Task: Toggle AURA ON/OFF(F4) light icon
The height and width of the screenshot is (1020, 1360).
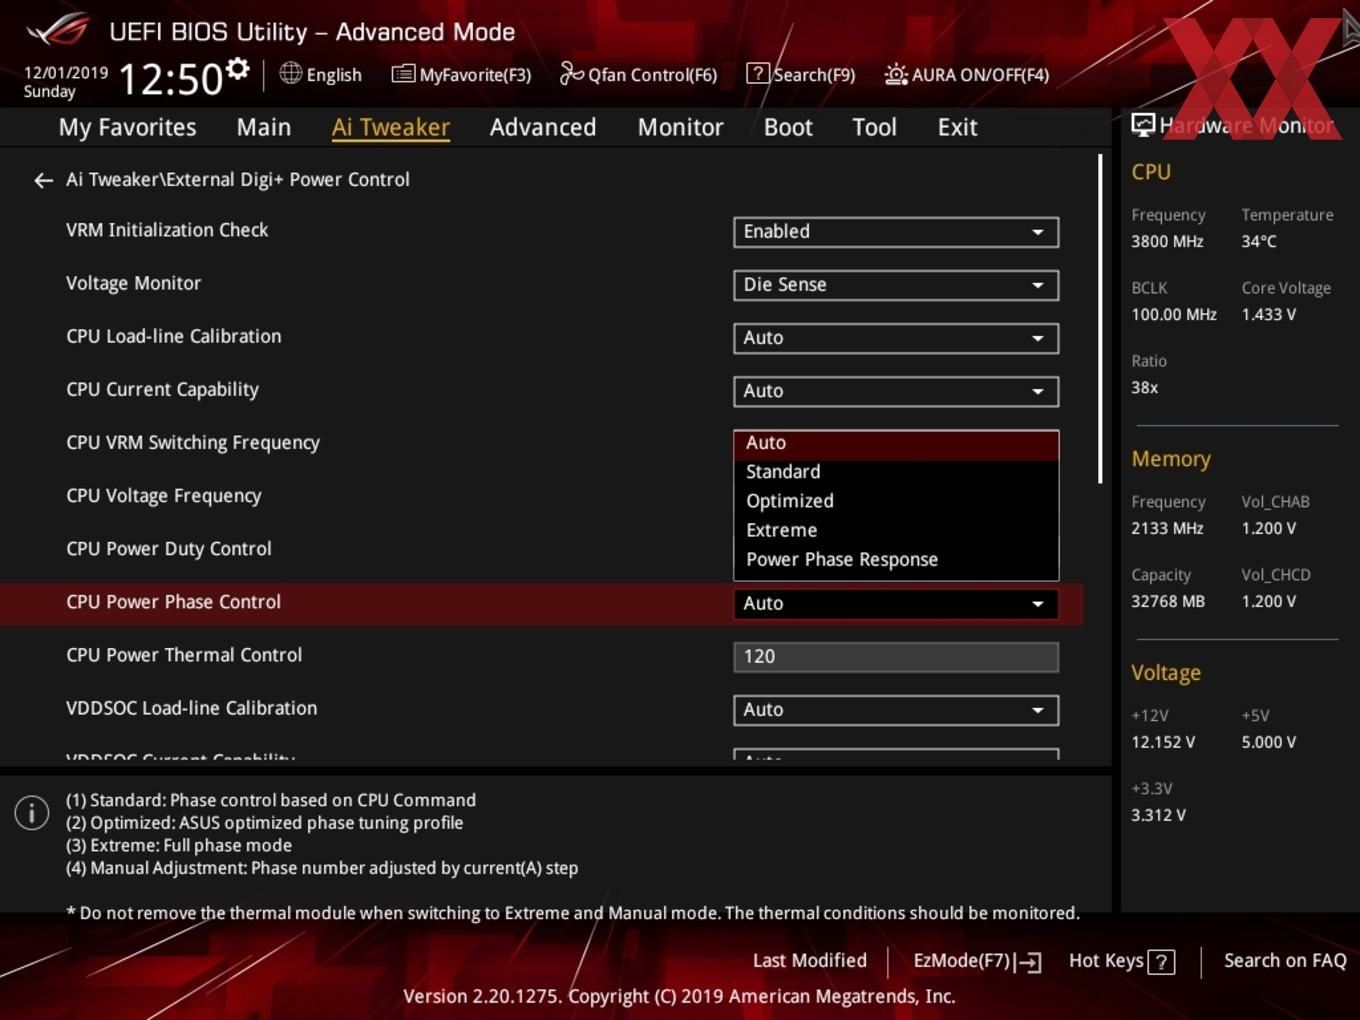Action: pyautogui.click(x=896, y=74)
